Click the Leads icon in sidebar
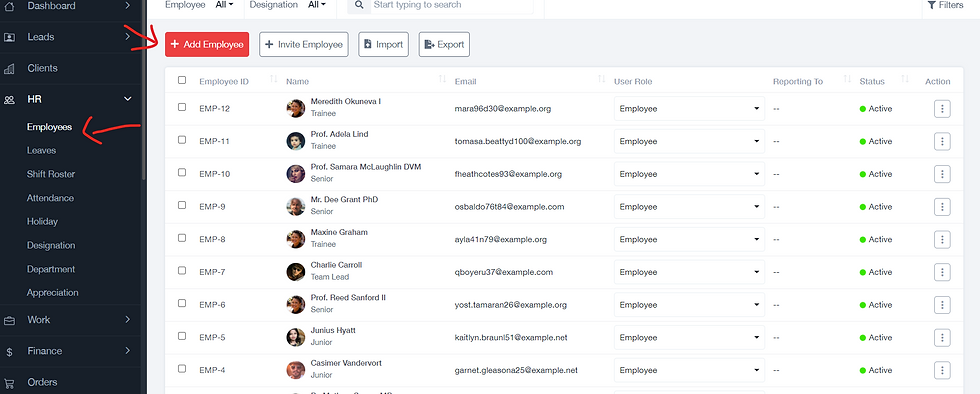This screenshot has height=394, width=980. click(9, 37)
